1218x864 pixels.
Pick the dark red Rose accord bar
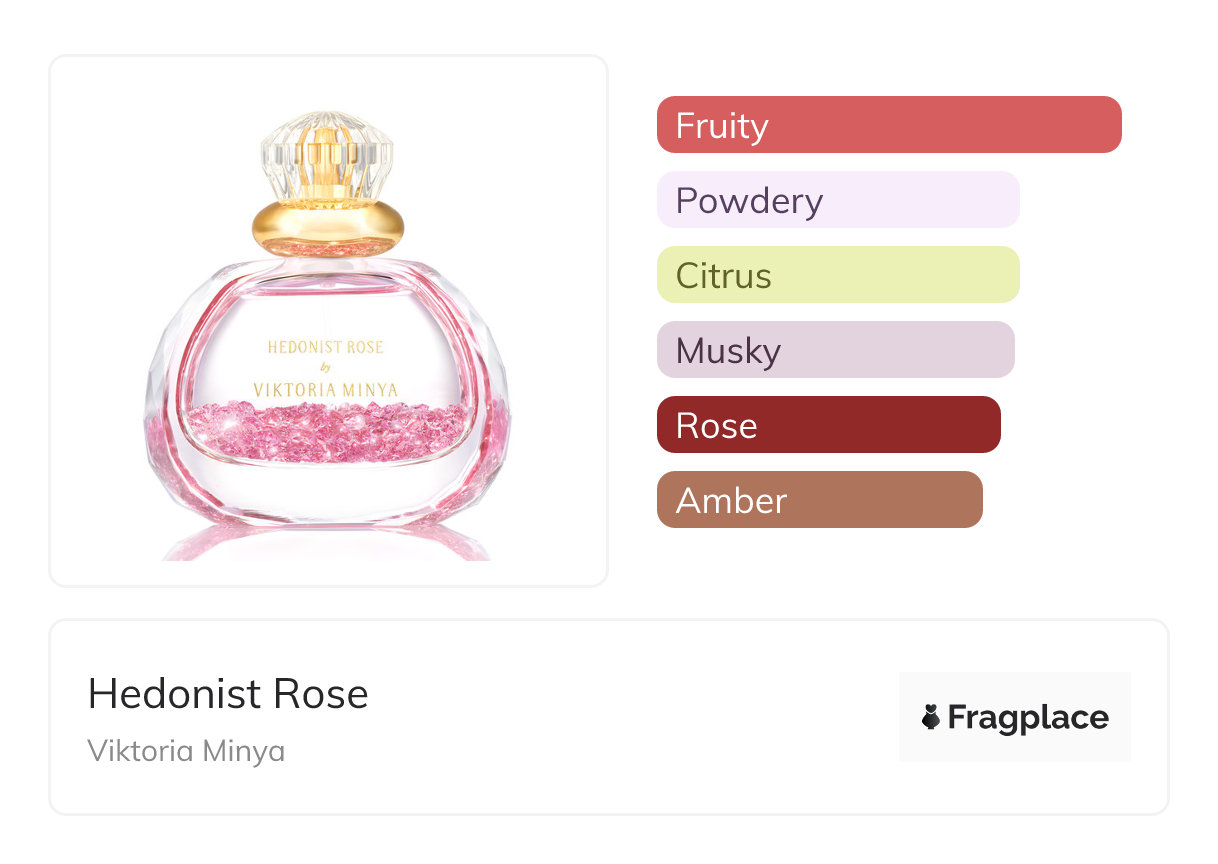(828, 425)
